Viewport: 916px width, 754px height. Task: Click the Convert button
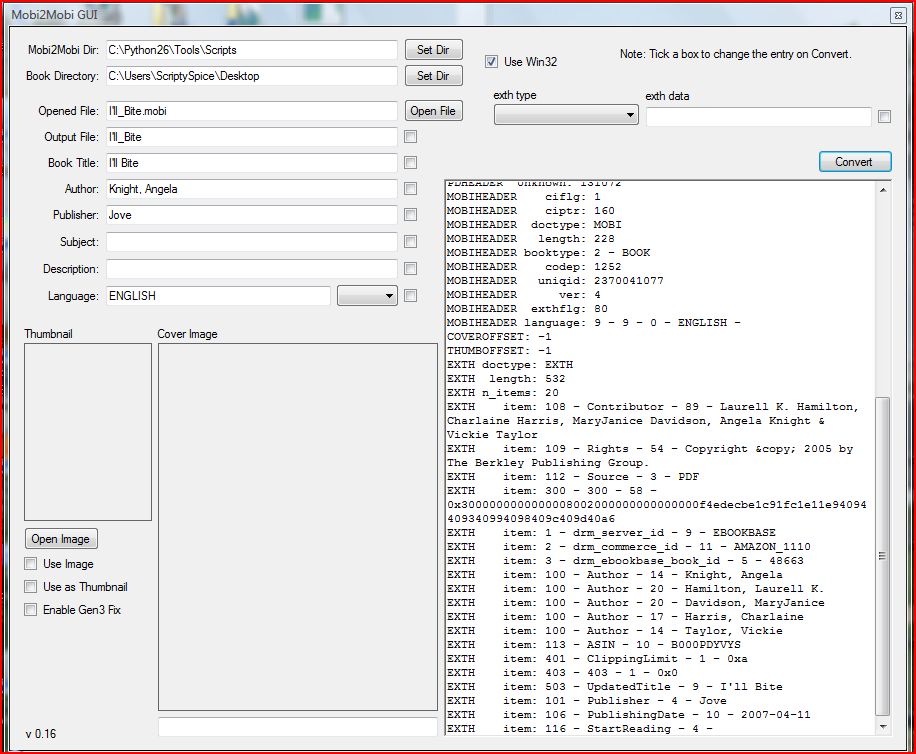point(855,162)
